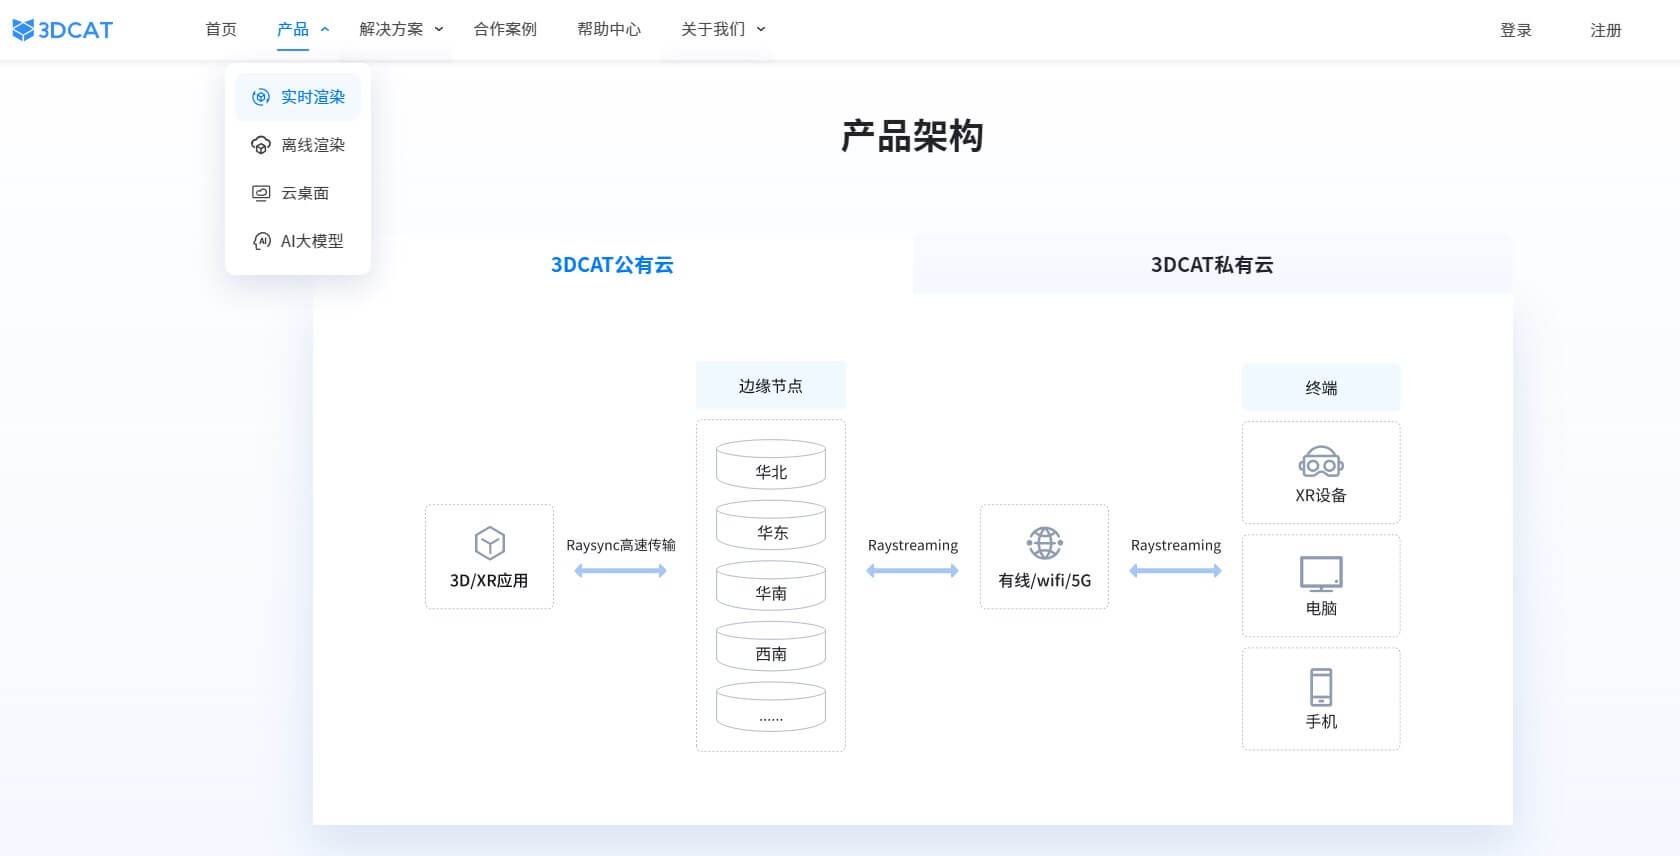This screenshot has width=1680, height=856.
Task: Open the 解决方案 nav item
Action: tap(391, 30)
